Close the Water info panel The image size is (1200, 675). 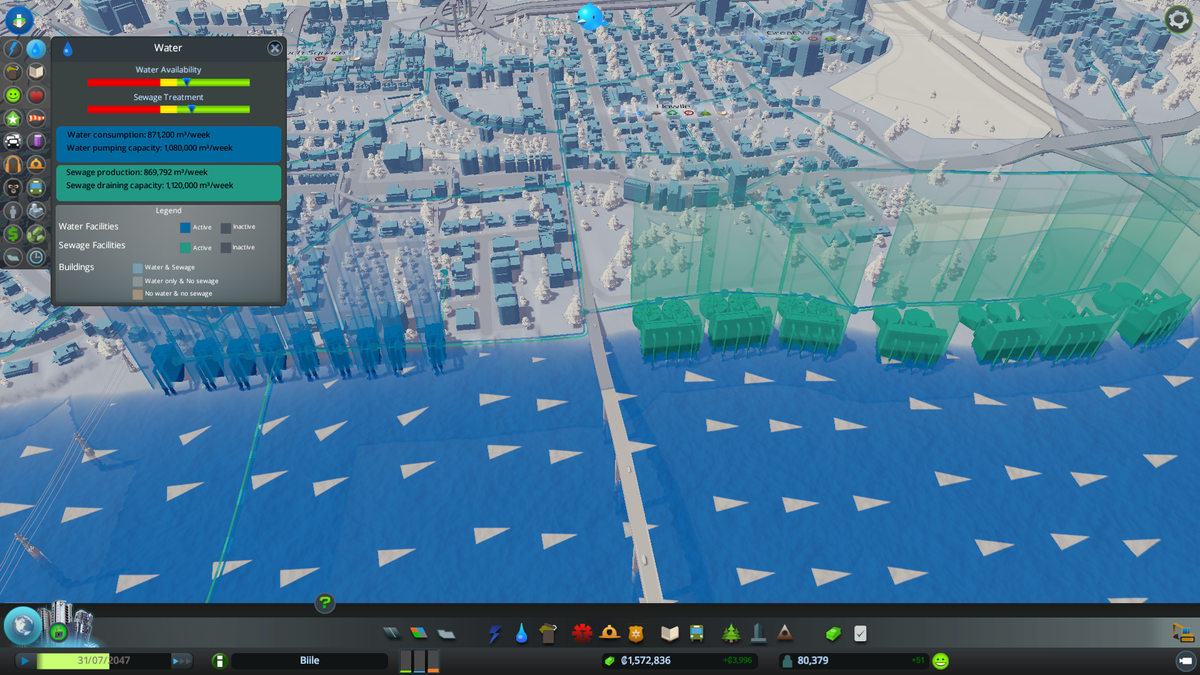click(275, 48)
